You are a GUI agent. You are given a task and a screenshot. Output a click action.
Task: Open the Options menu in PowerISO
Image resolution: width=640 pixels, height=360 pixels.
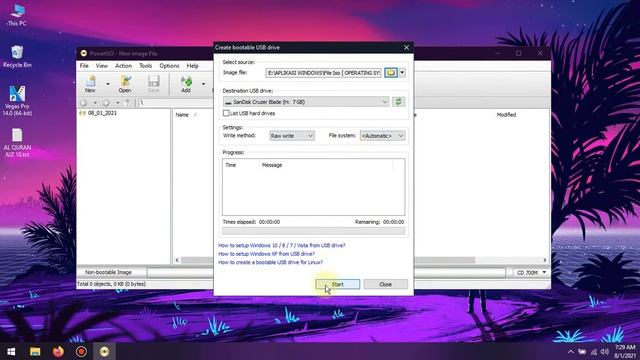[x=169, y=66]
